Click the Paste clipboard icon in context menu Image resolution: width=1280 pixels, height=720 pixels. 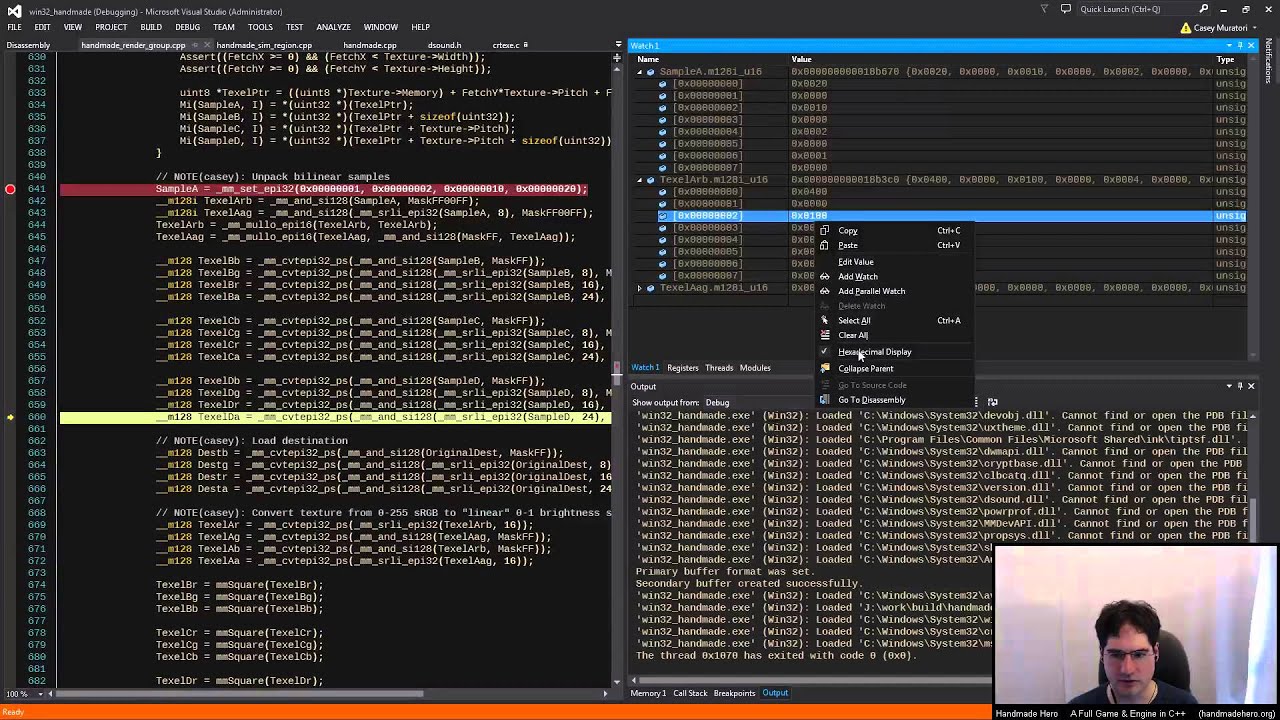(x=825, y=246)
